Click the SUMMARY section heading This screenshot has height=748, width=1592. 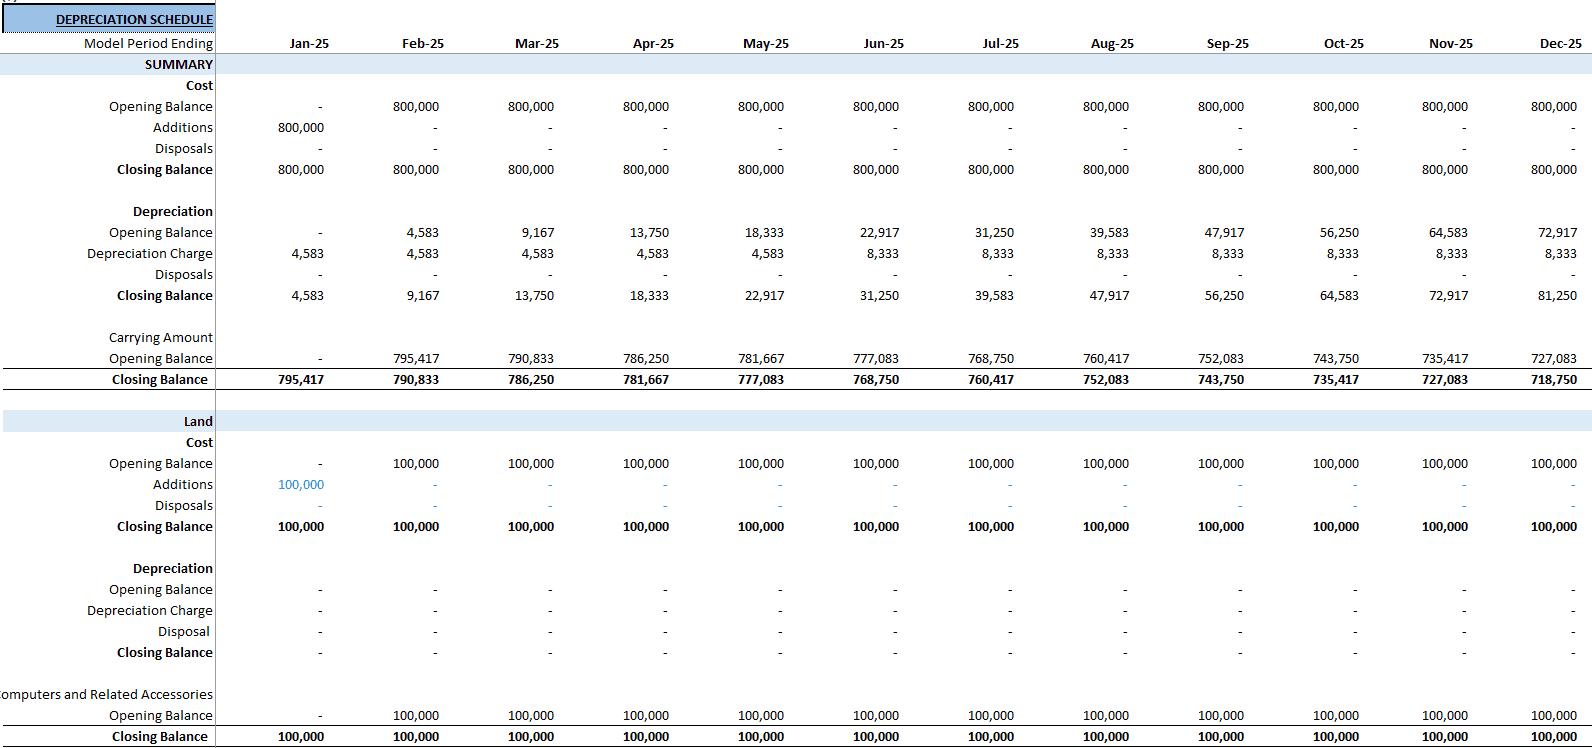tap(179, 65)
